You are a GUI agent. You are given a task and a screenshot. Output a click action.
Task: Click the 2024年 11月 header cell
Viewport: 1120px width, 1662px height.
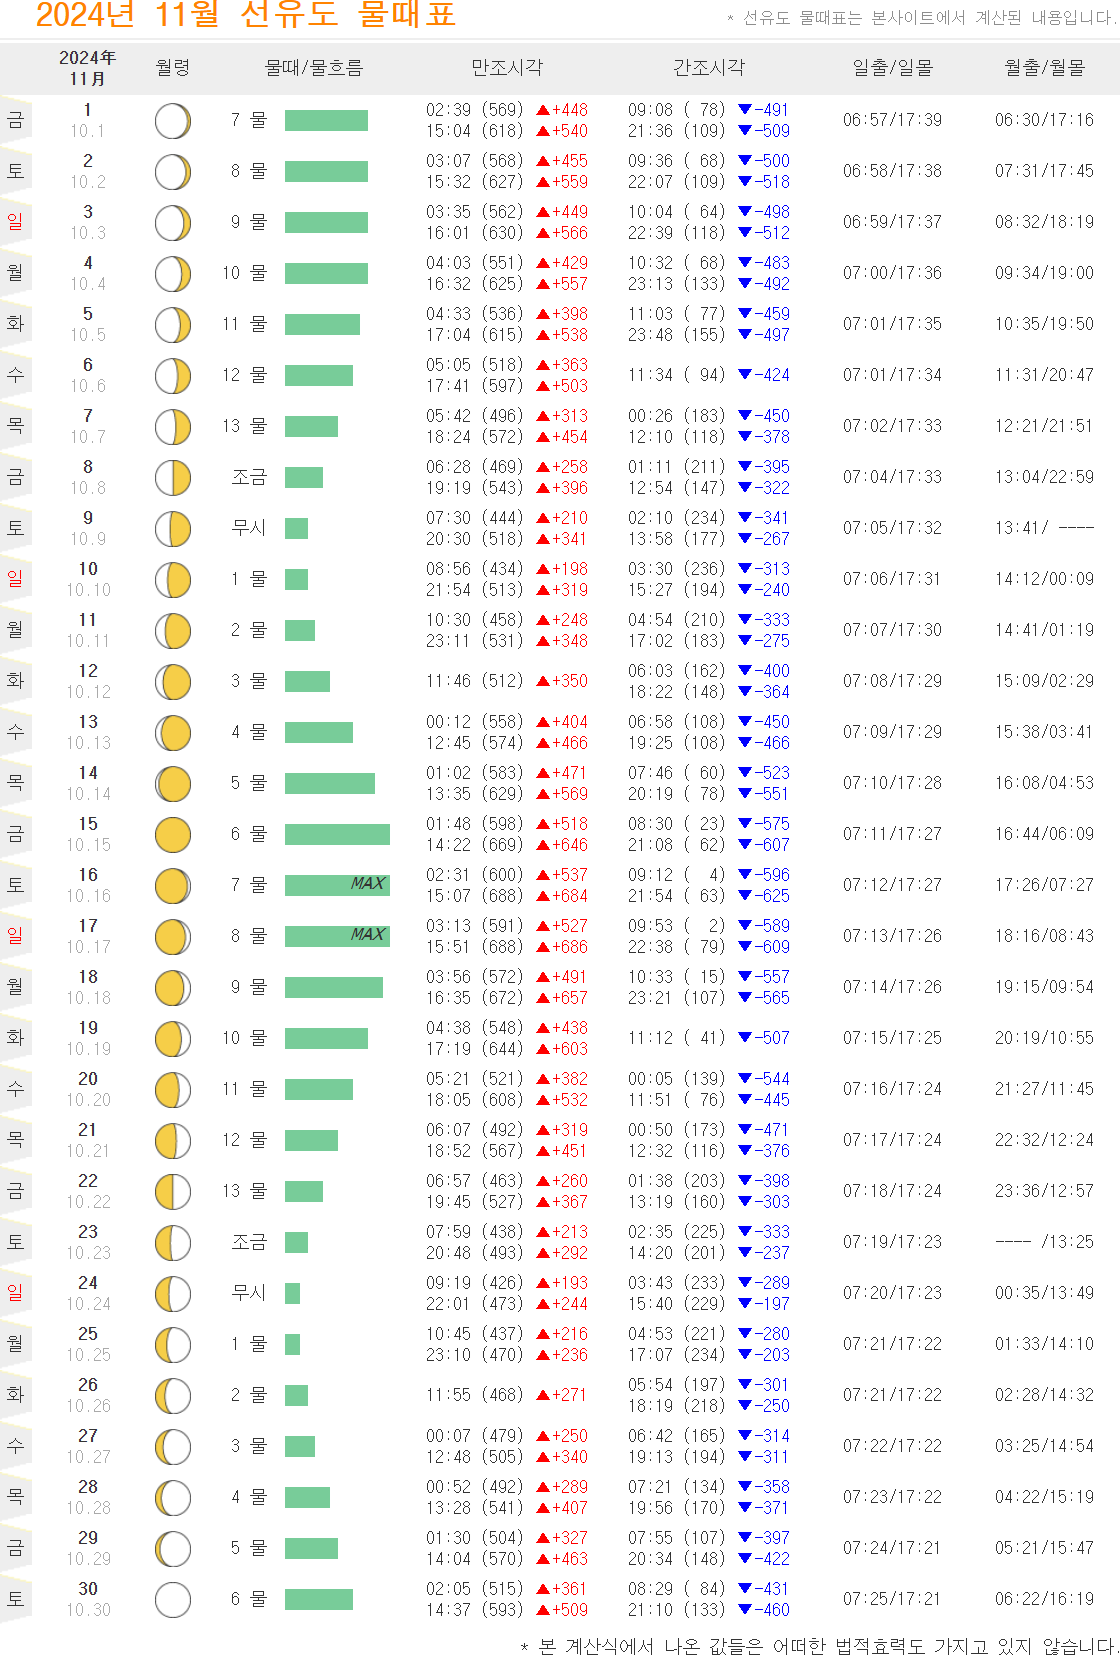coord(88,68)
